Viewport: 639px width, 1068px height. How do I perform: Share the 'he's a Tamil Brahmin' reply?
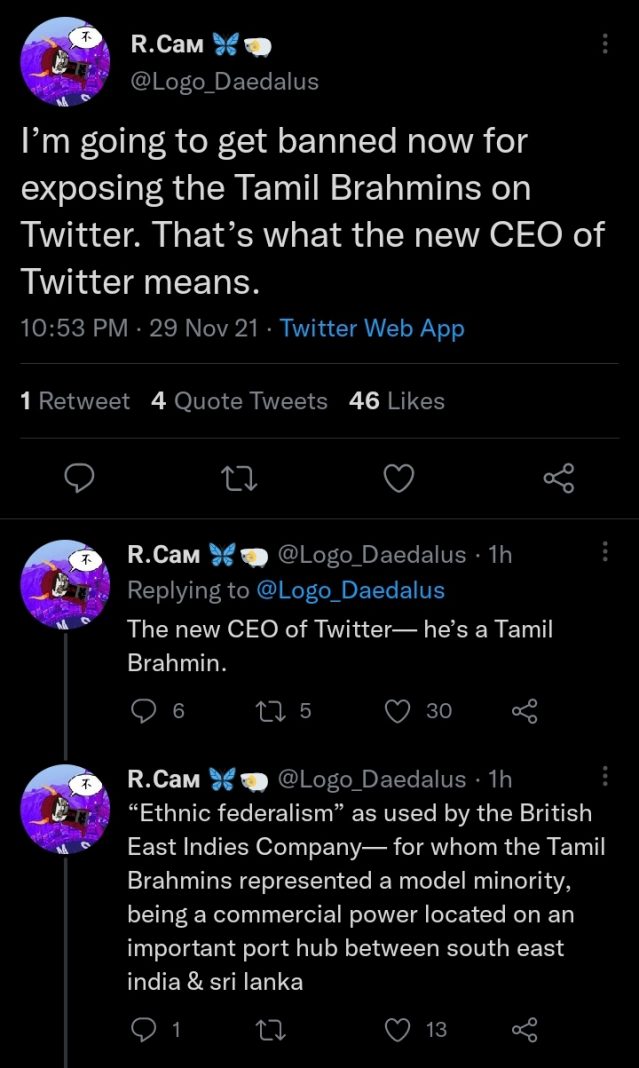click(x=525, y=710)
